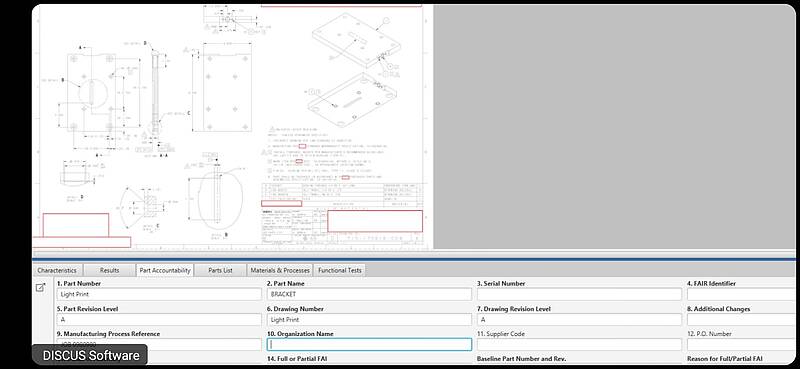Click the Part Name field showing BRACKET
800x369 pixels.
pos(369,294)
